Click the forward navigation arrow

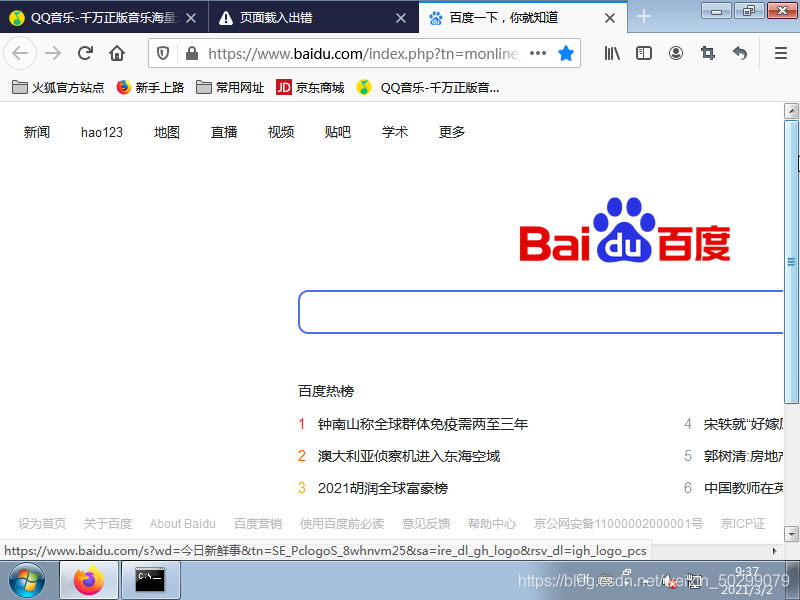(x=53, y=53)
